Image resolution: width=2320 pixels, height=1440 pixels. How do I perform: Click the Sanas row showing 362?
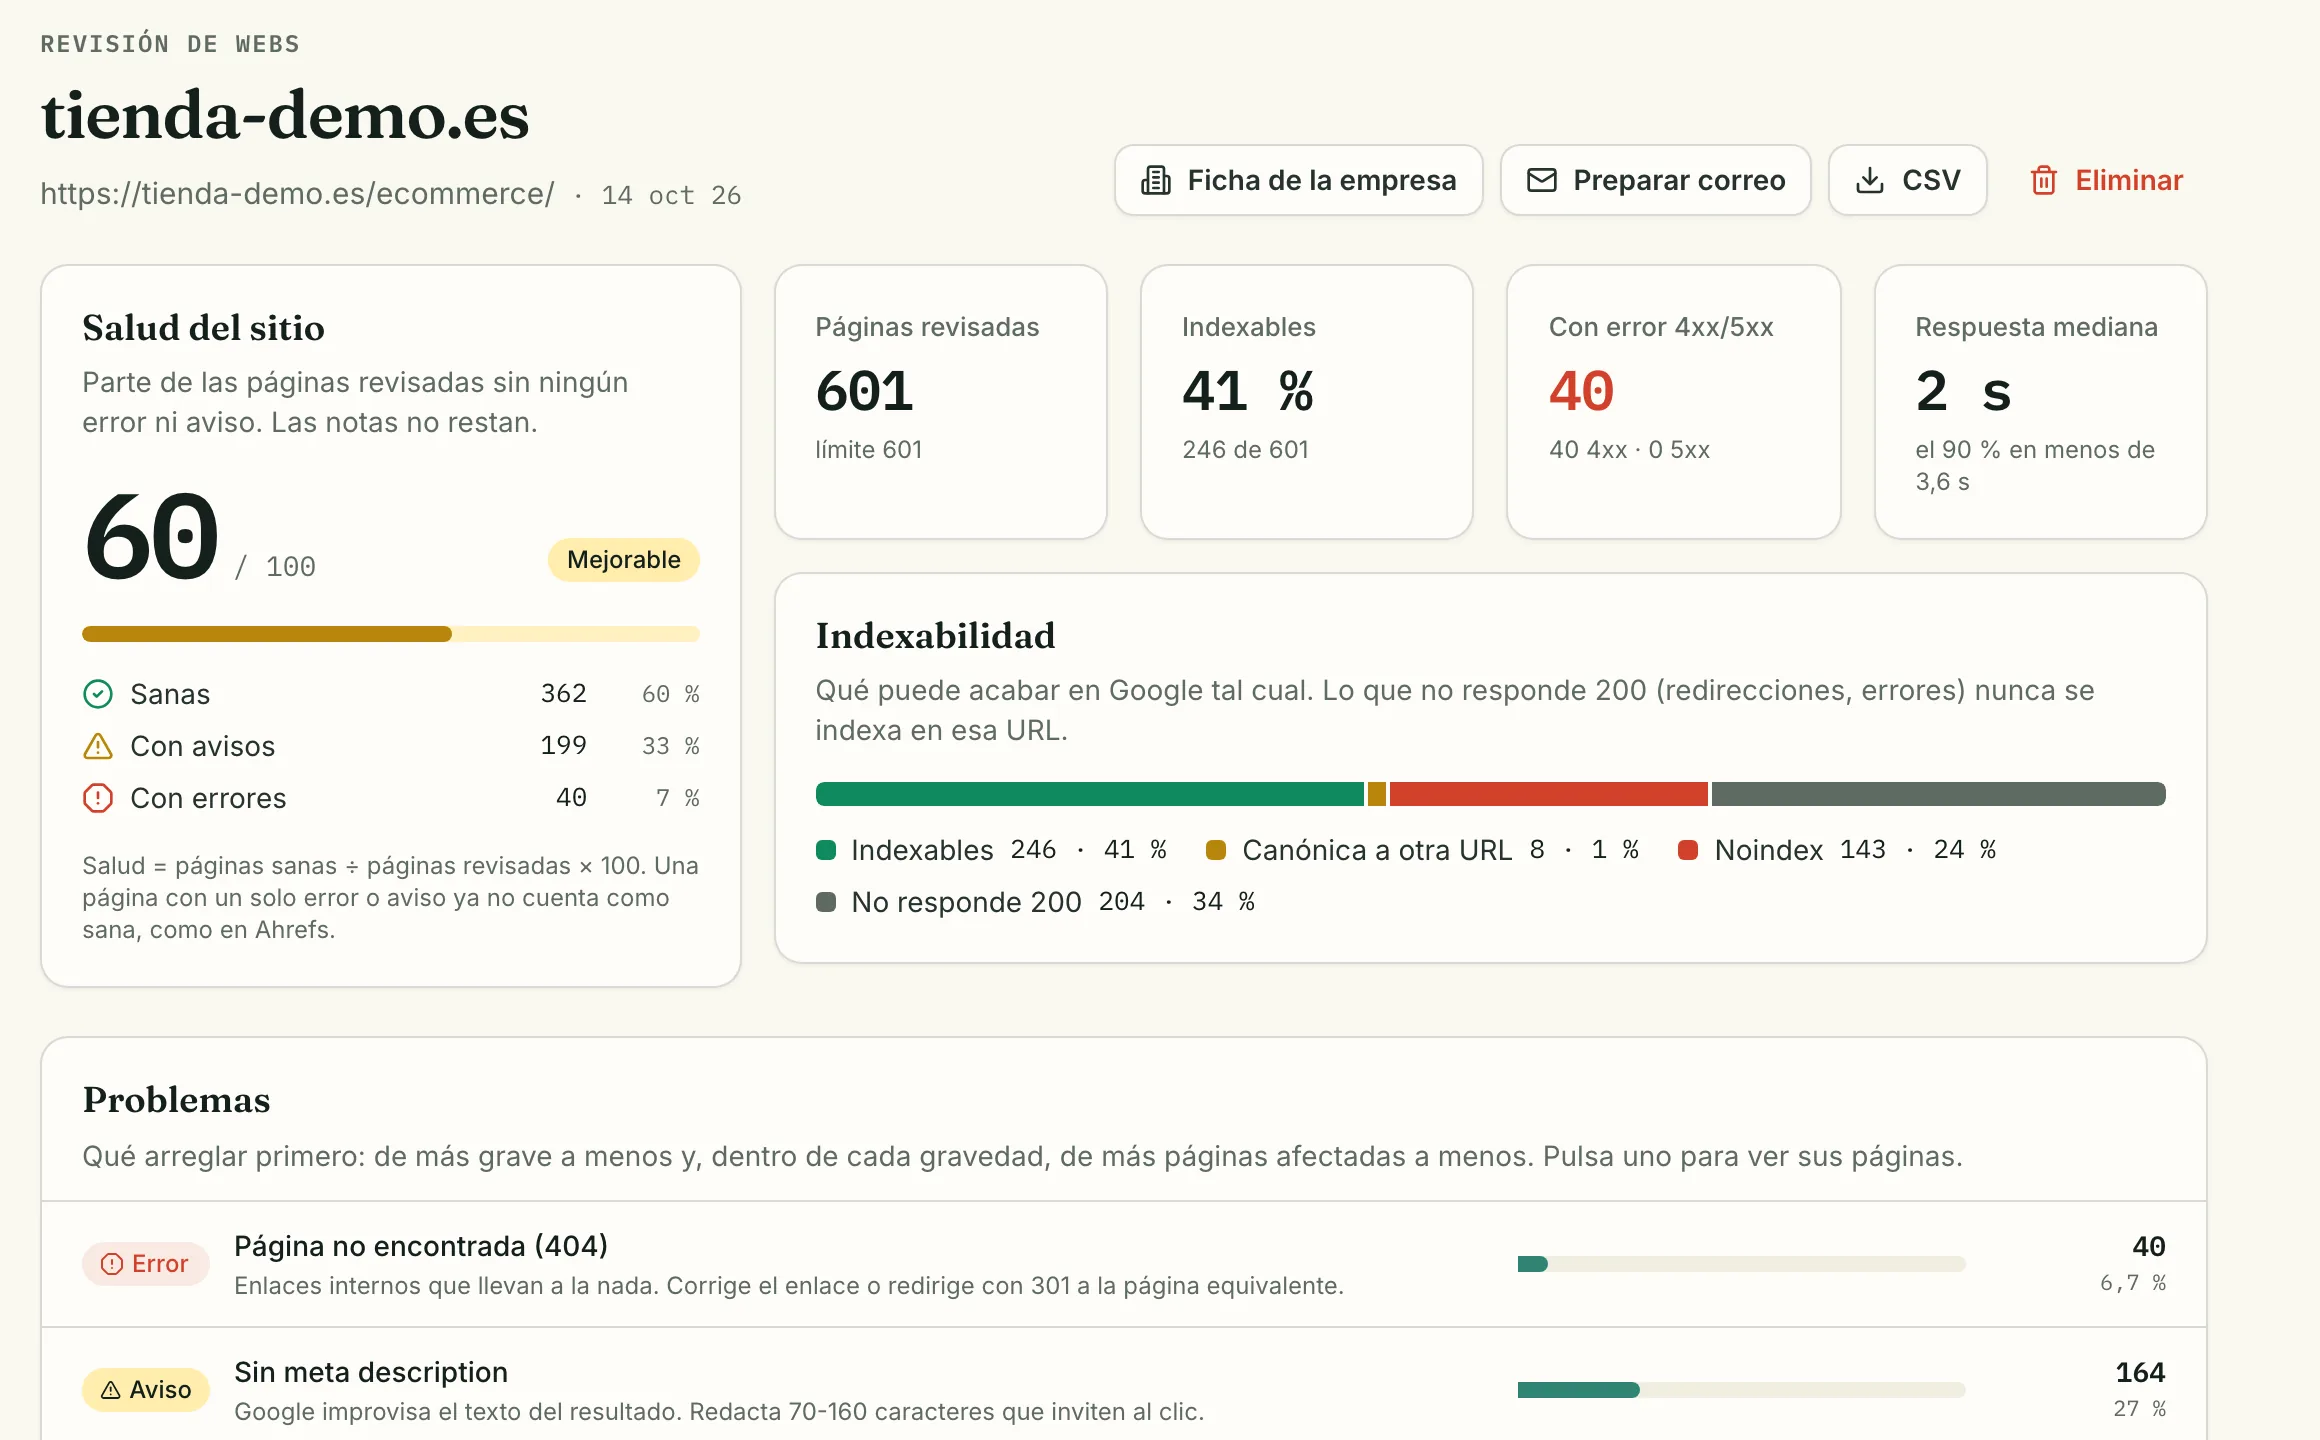pos(391,694)
